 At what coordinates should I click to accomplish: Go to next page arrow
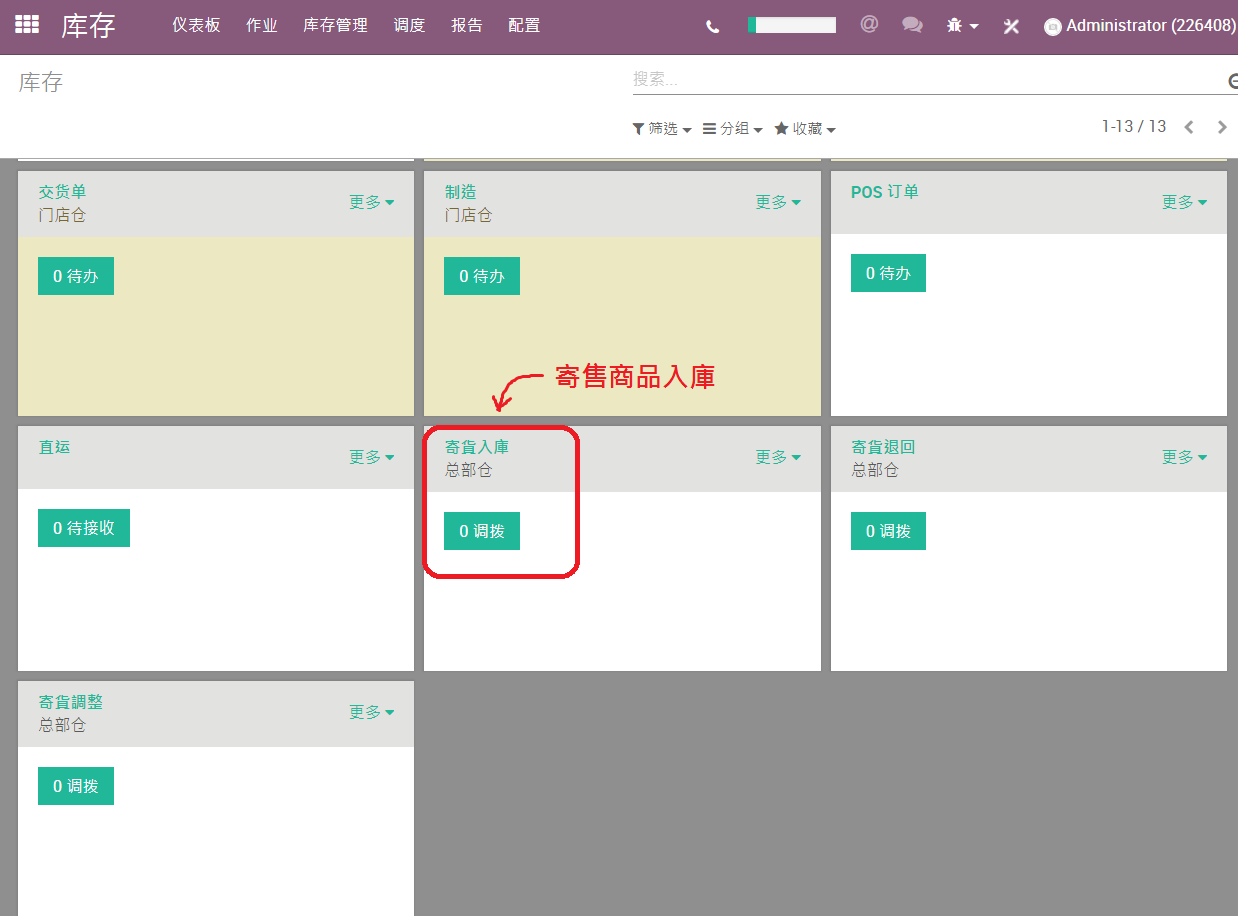click(x=1222, y=127)
